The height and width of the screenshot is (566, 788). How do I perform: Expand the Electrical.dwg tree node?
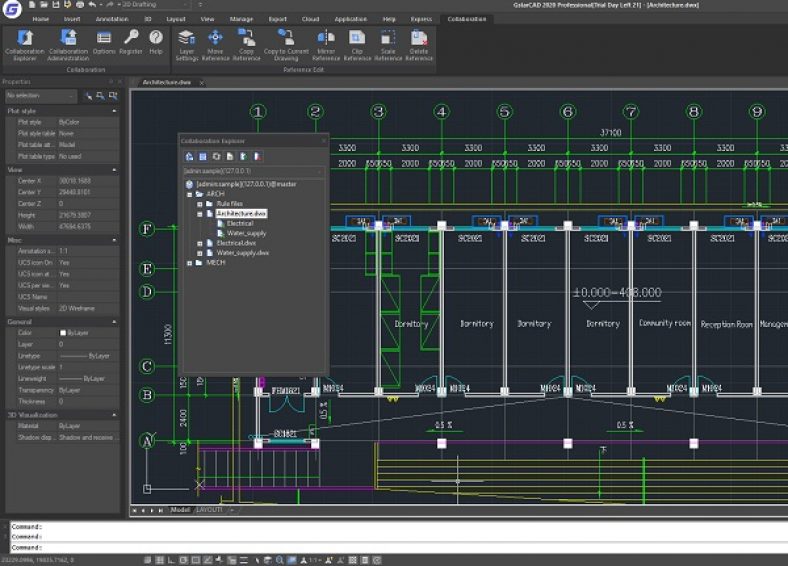(200, 243)
